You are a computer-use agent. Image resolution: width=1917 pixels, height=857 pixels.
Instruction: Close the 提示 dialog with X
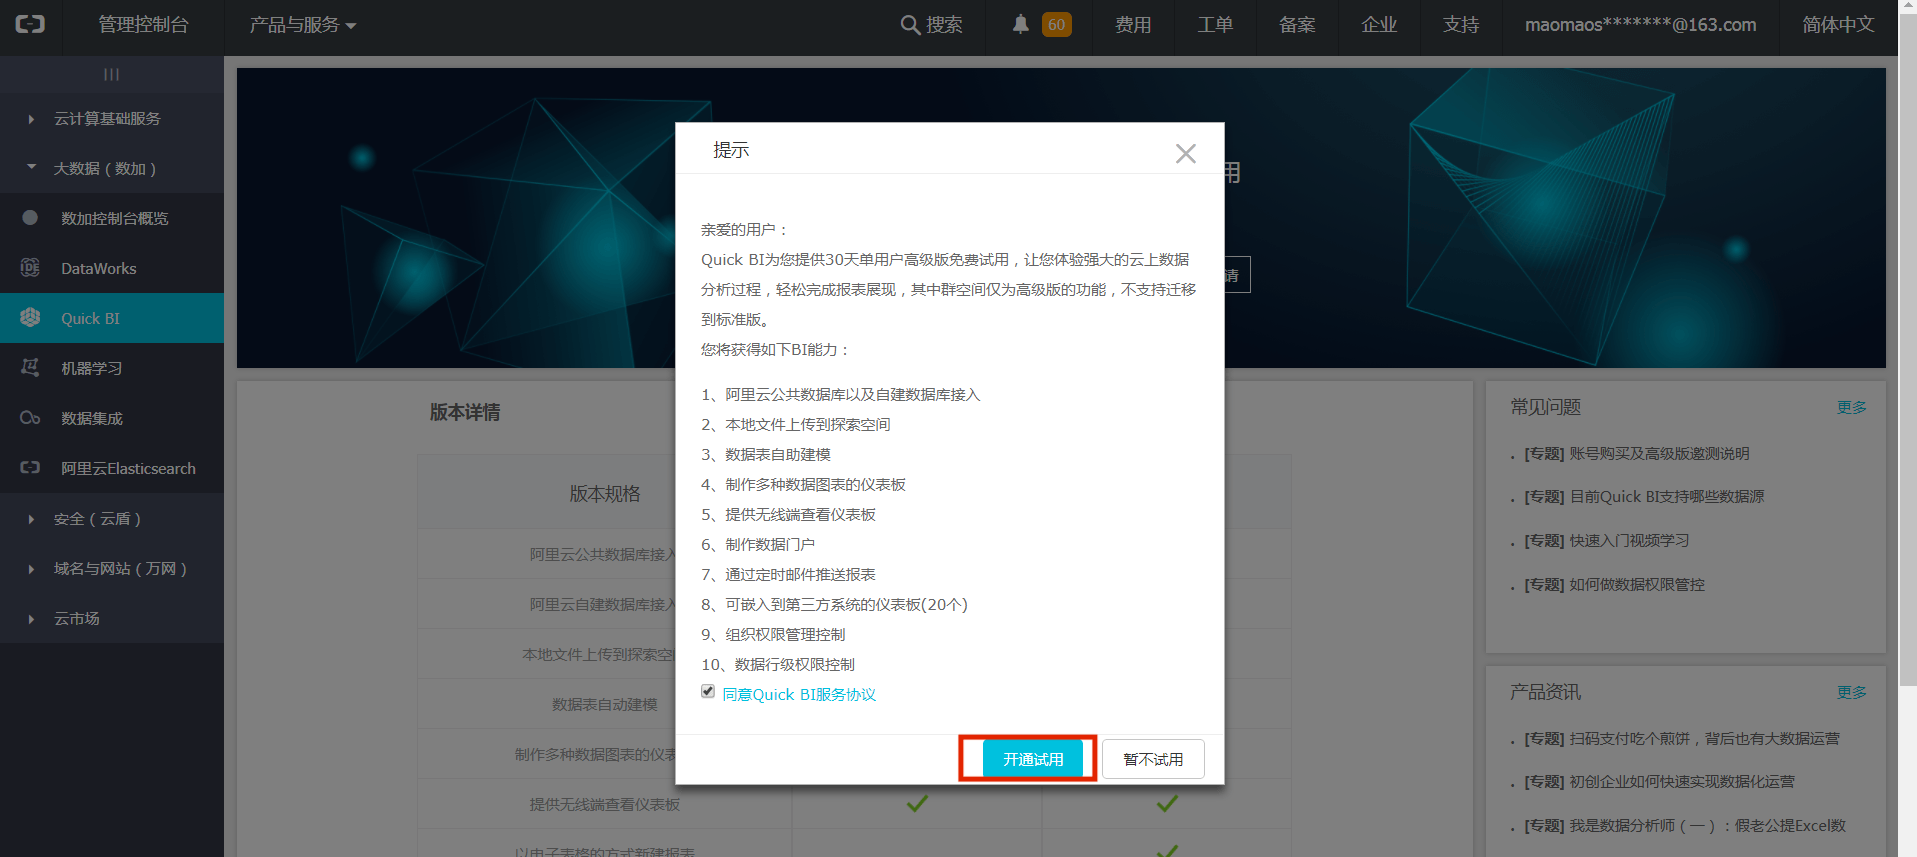point(1186,153)
